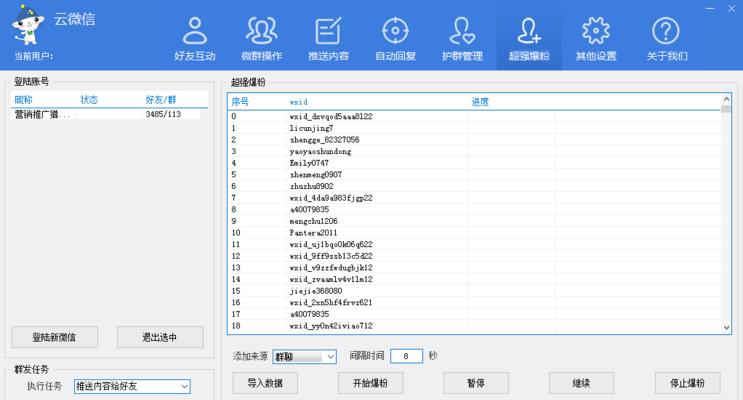Click the 昵称 column header
This screenshot has width=743, height=400.
click(23, 100)
